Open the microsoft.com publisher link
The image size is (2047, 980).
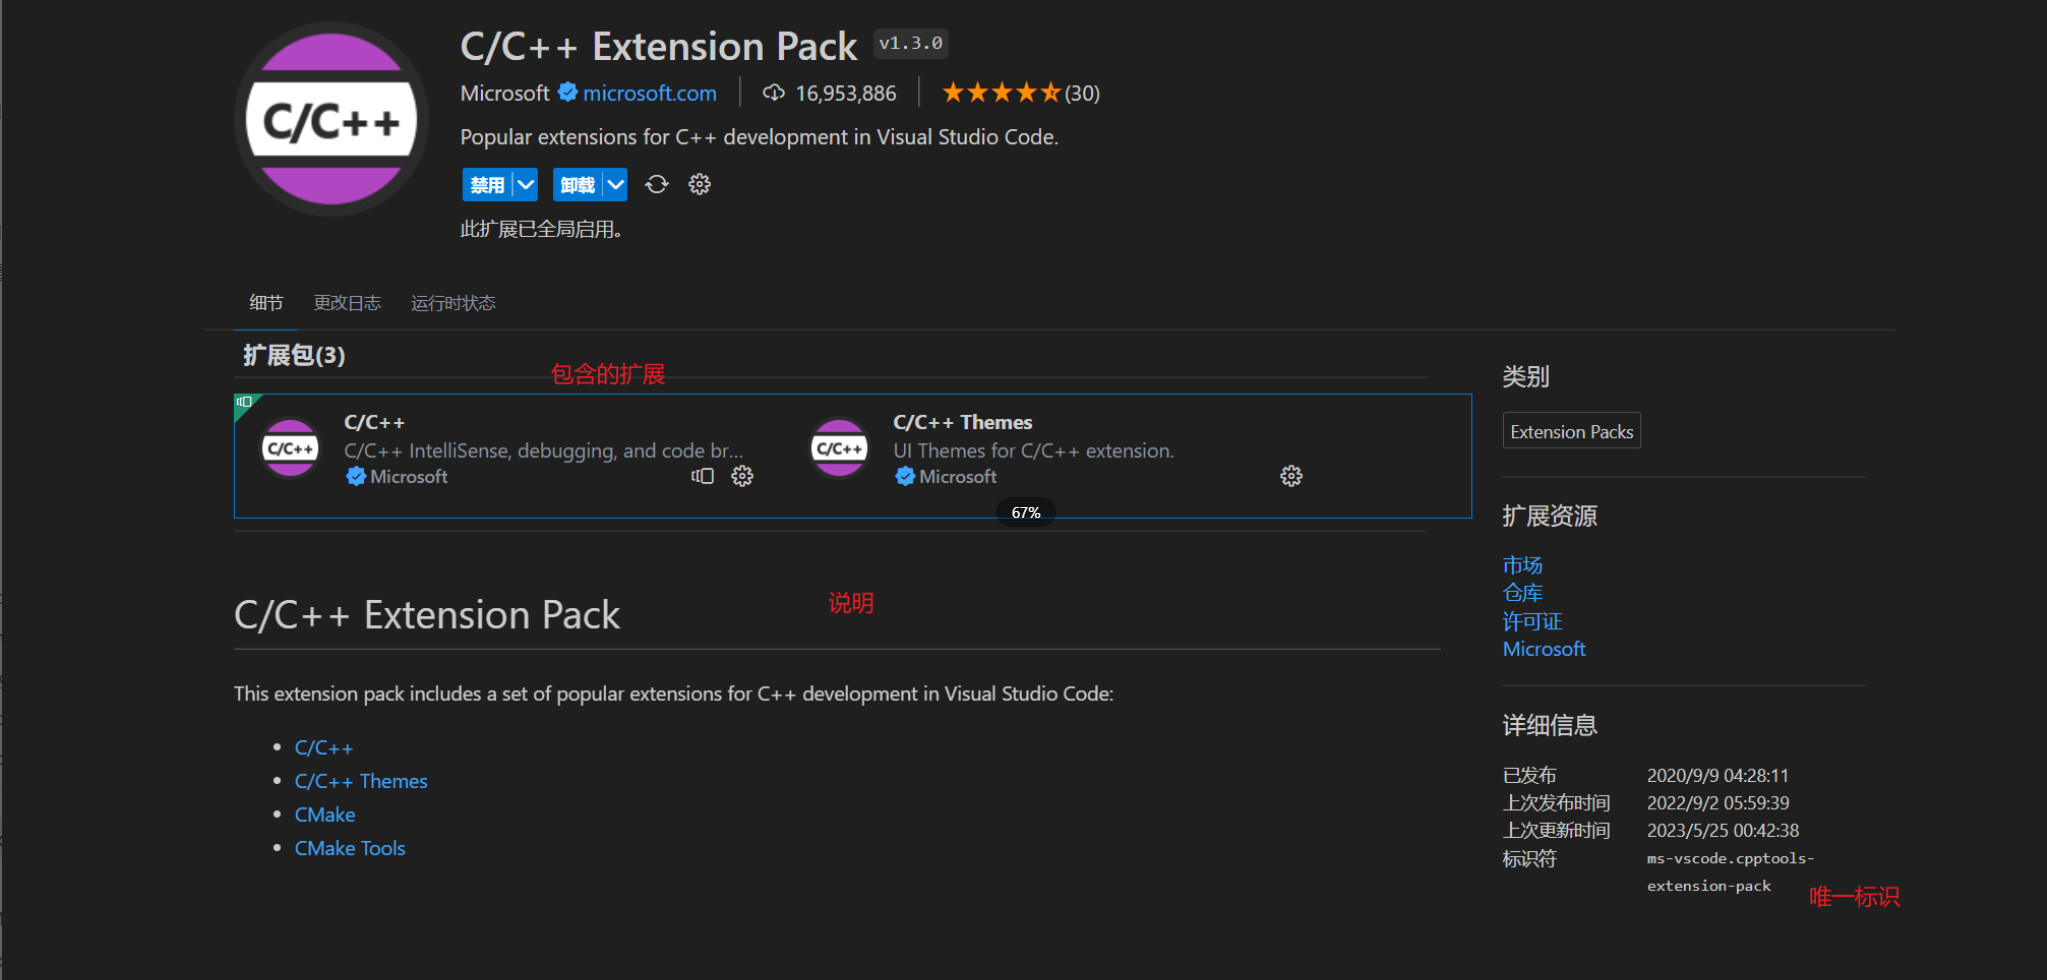tap(650, 93)
